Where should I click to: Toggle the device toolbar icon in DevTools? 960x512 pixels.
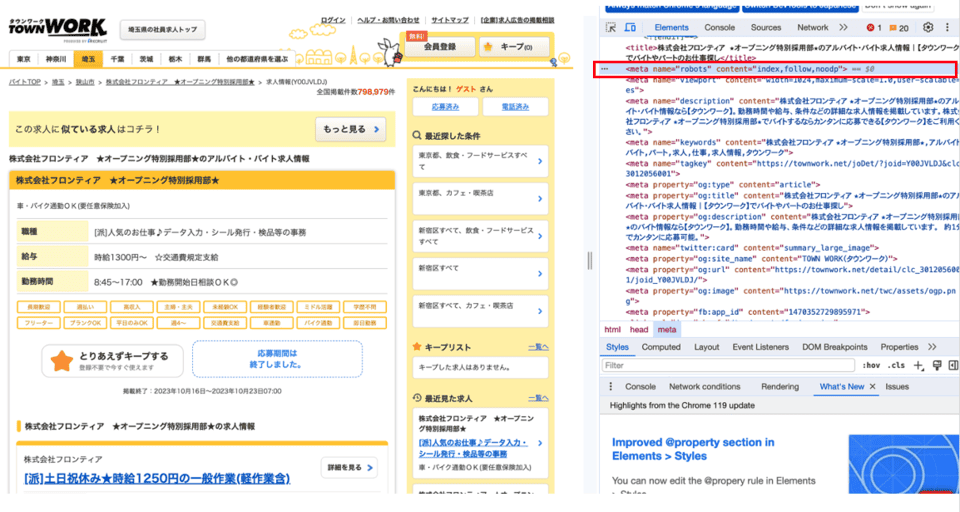click(630, 28)
